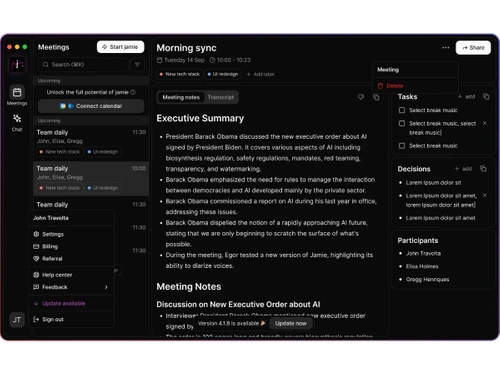Screen dimensions: 500x375
Task: Switch to the Transcript tab
Action: [221, 97]
